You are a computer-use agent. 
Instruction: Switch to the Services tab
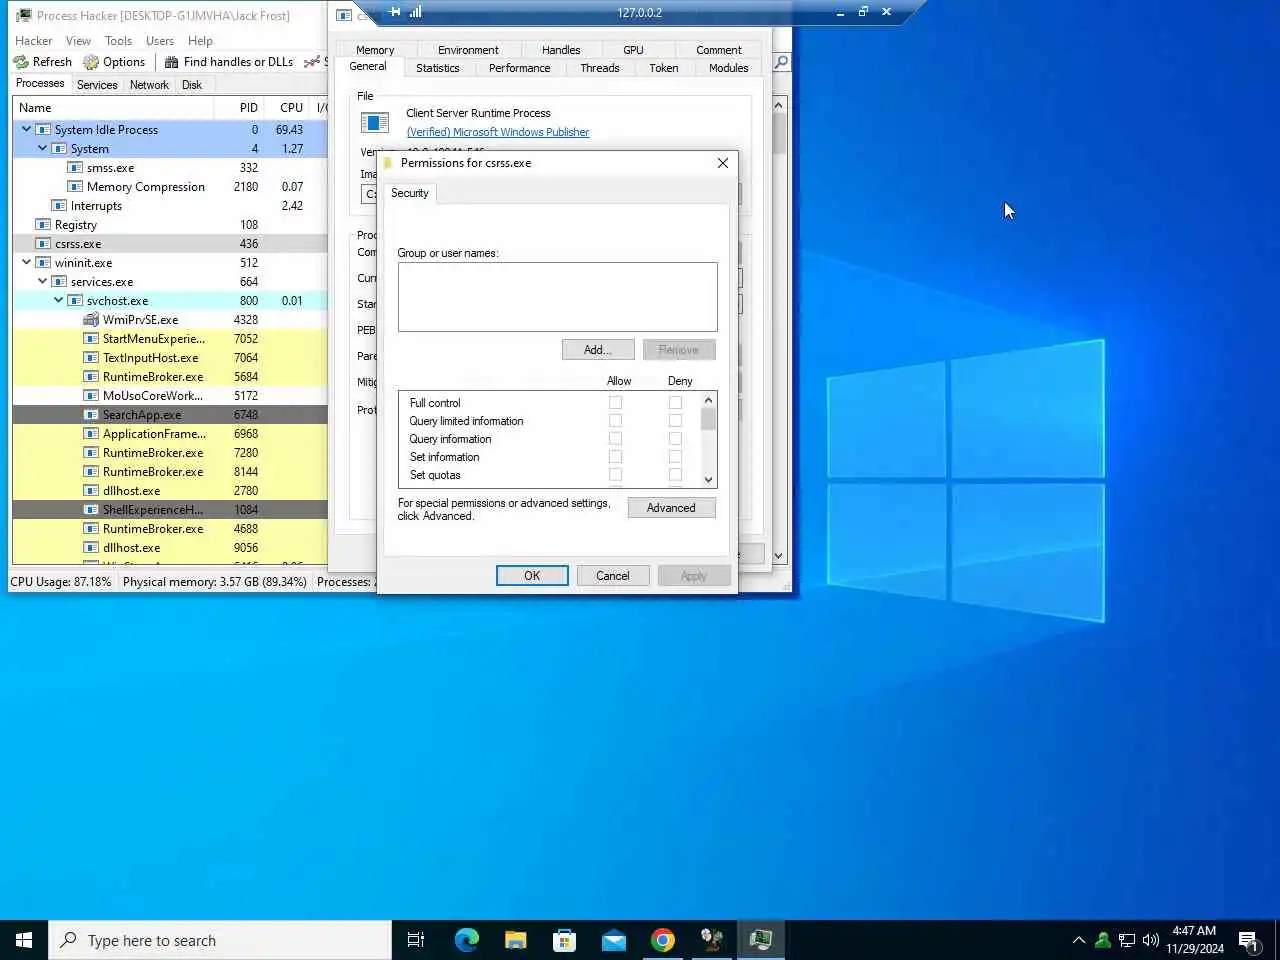click(97, 85)
